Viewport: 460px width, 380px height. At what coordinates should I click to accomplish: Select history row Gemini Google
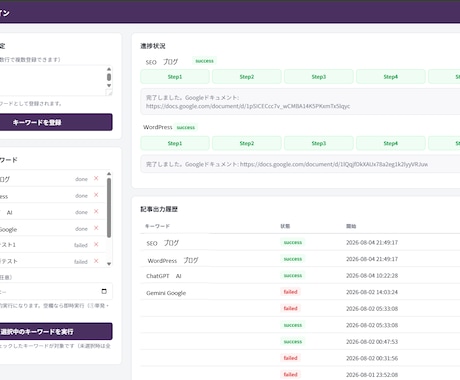coord(300,292)
